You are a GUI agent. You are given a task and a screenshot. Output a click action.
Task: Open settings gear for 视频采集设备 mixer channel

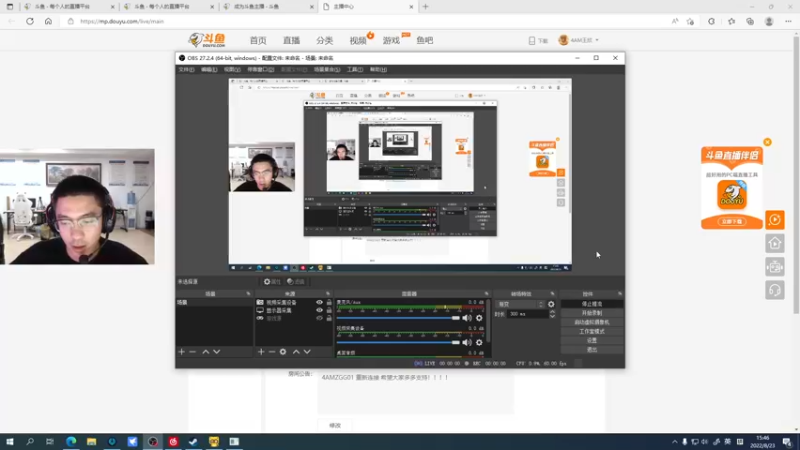tap(479, 342)
